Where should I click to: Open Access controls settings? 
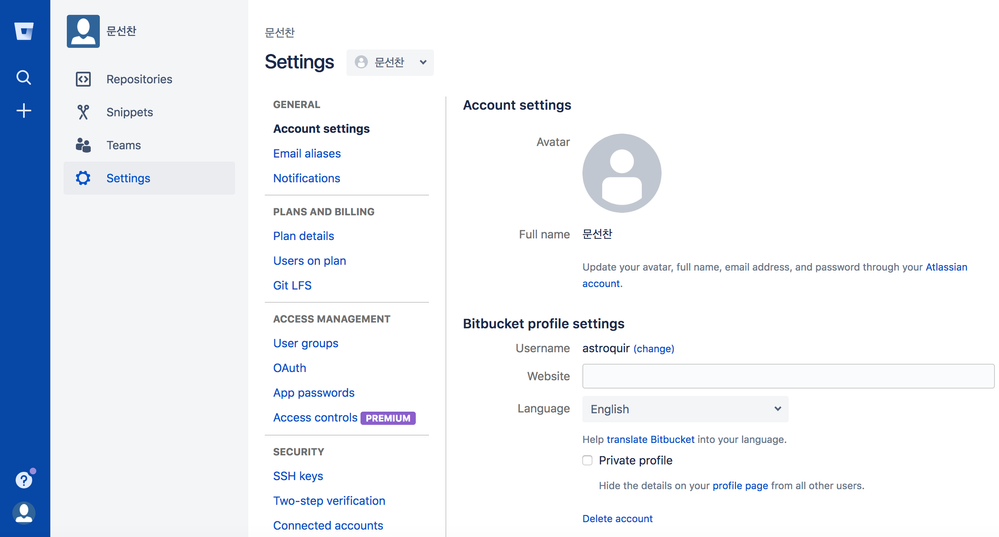point(315,417)
